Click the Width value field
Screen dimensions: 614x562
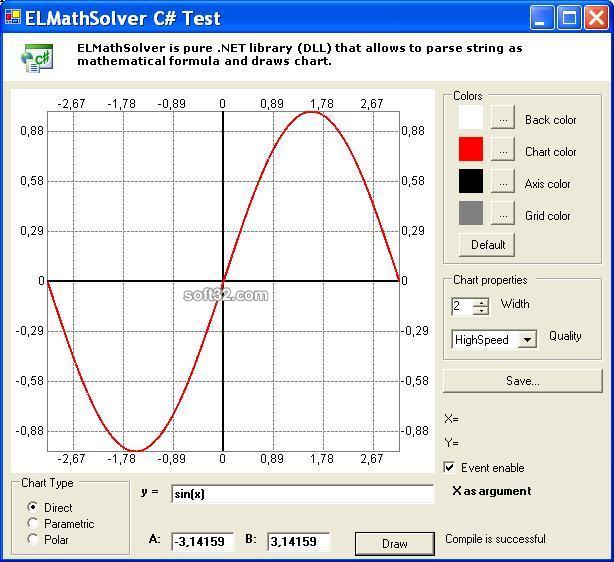[x=462, y=306]
